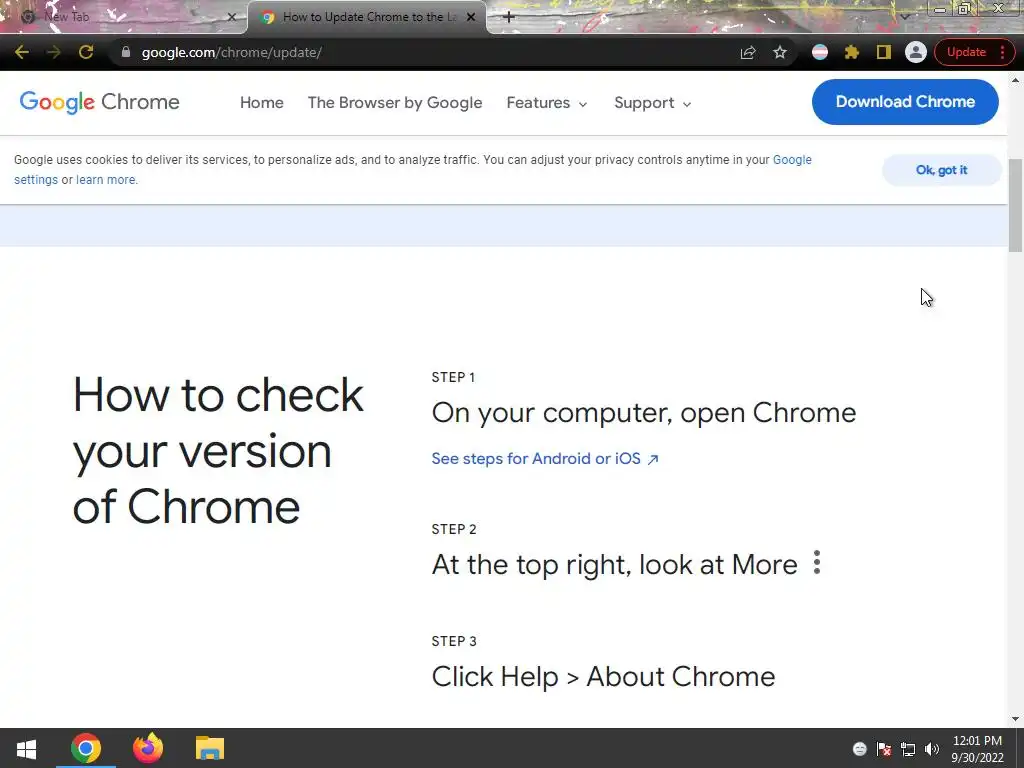Switch to the New Tab tab
The image size is (1024, 768).
(x=124, y=17)
